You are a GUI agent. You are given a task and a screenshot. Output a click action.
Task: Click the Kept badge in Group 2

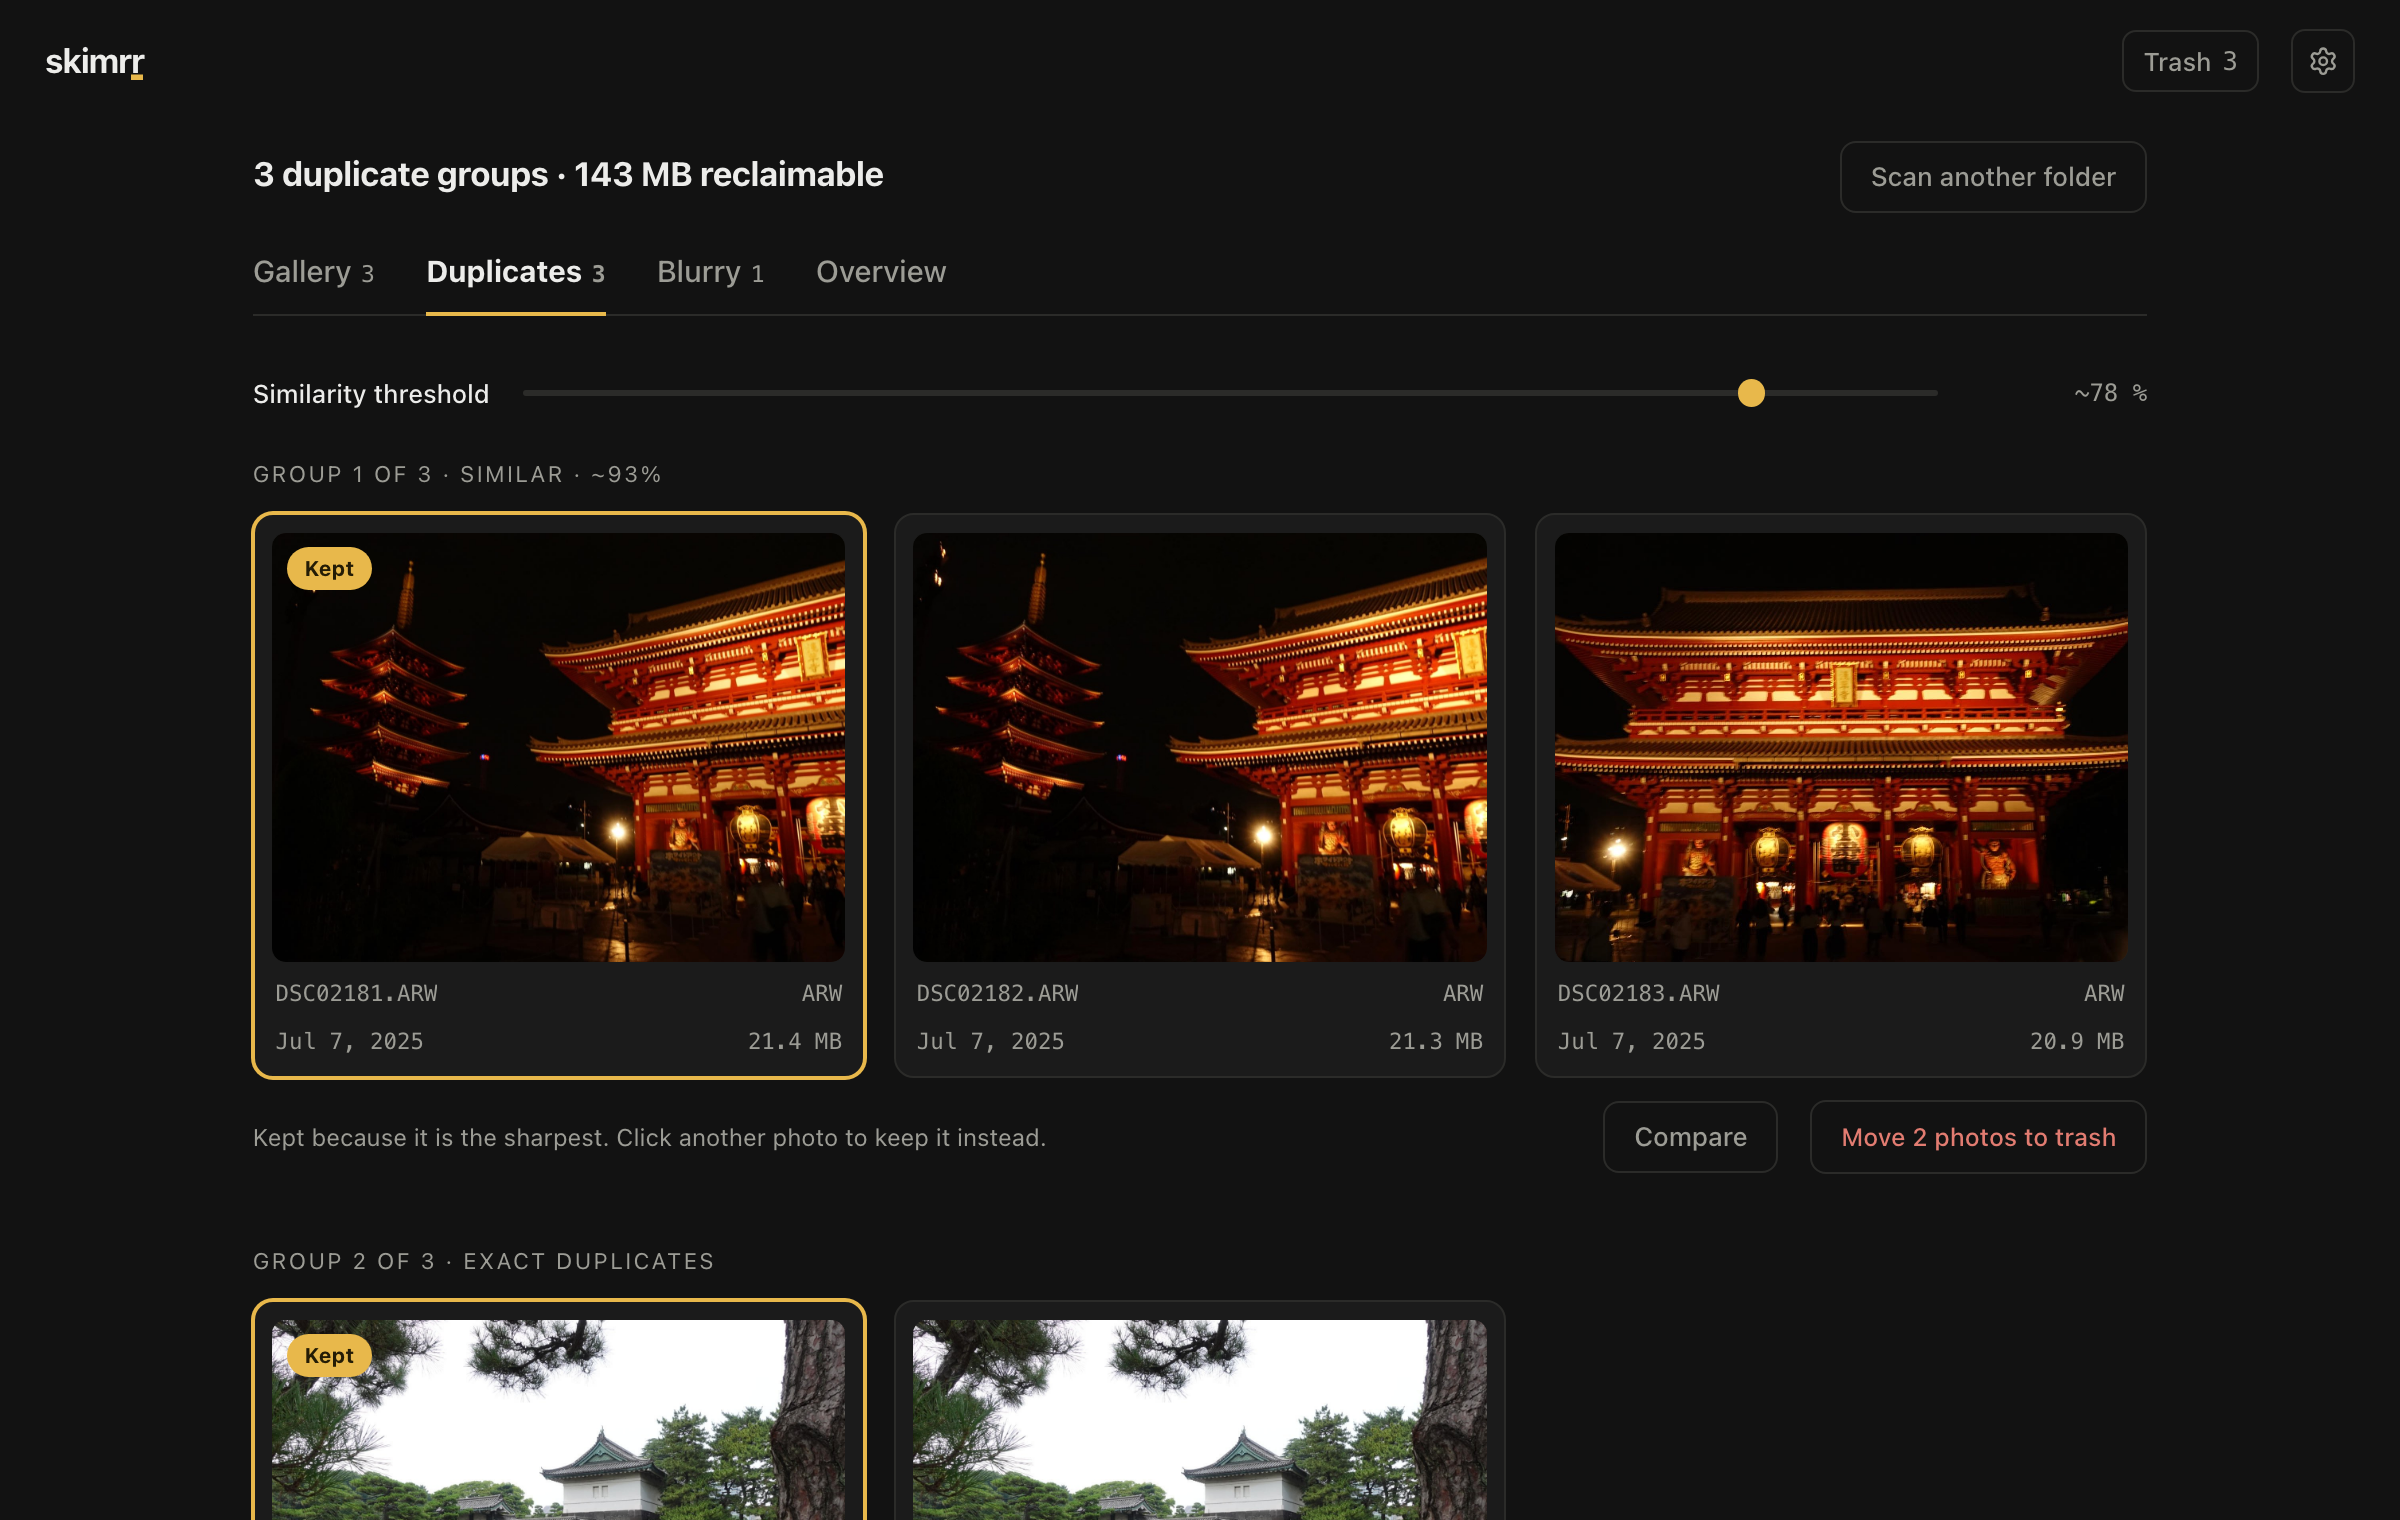click(x=329, y=1355)
